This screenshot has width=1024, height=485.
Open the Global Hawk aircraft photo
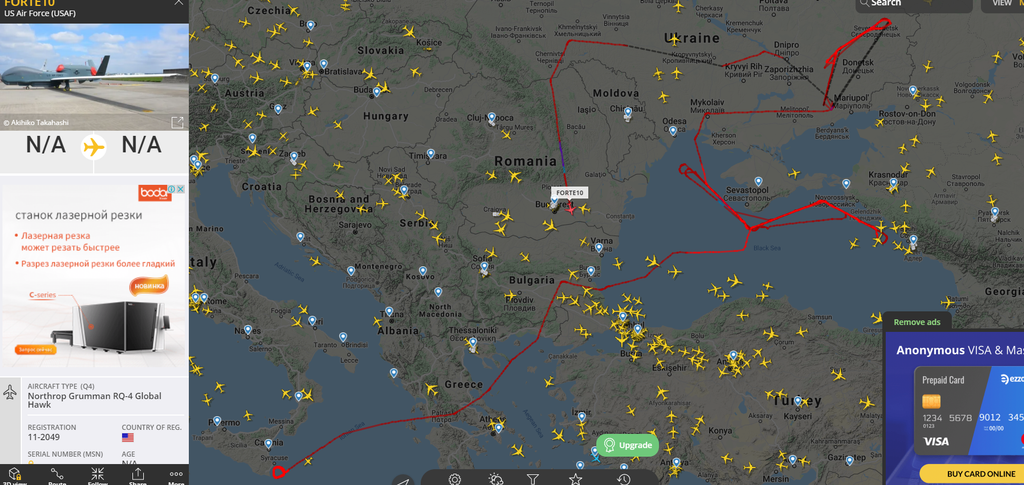tap(94, 77)
